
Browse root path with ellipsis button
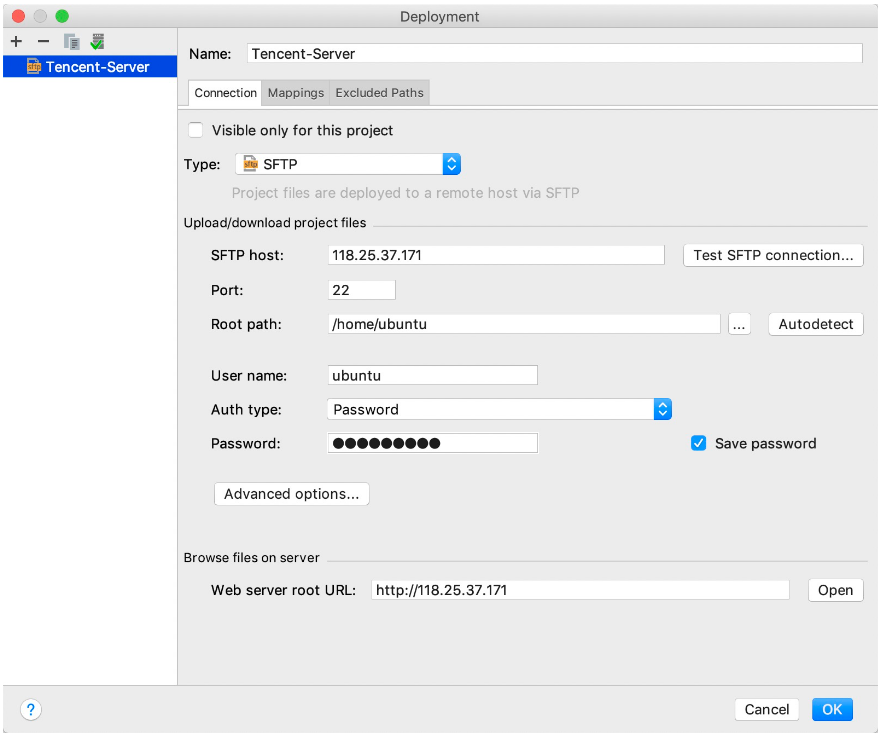tap(739, 324)
